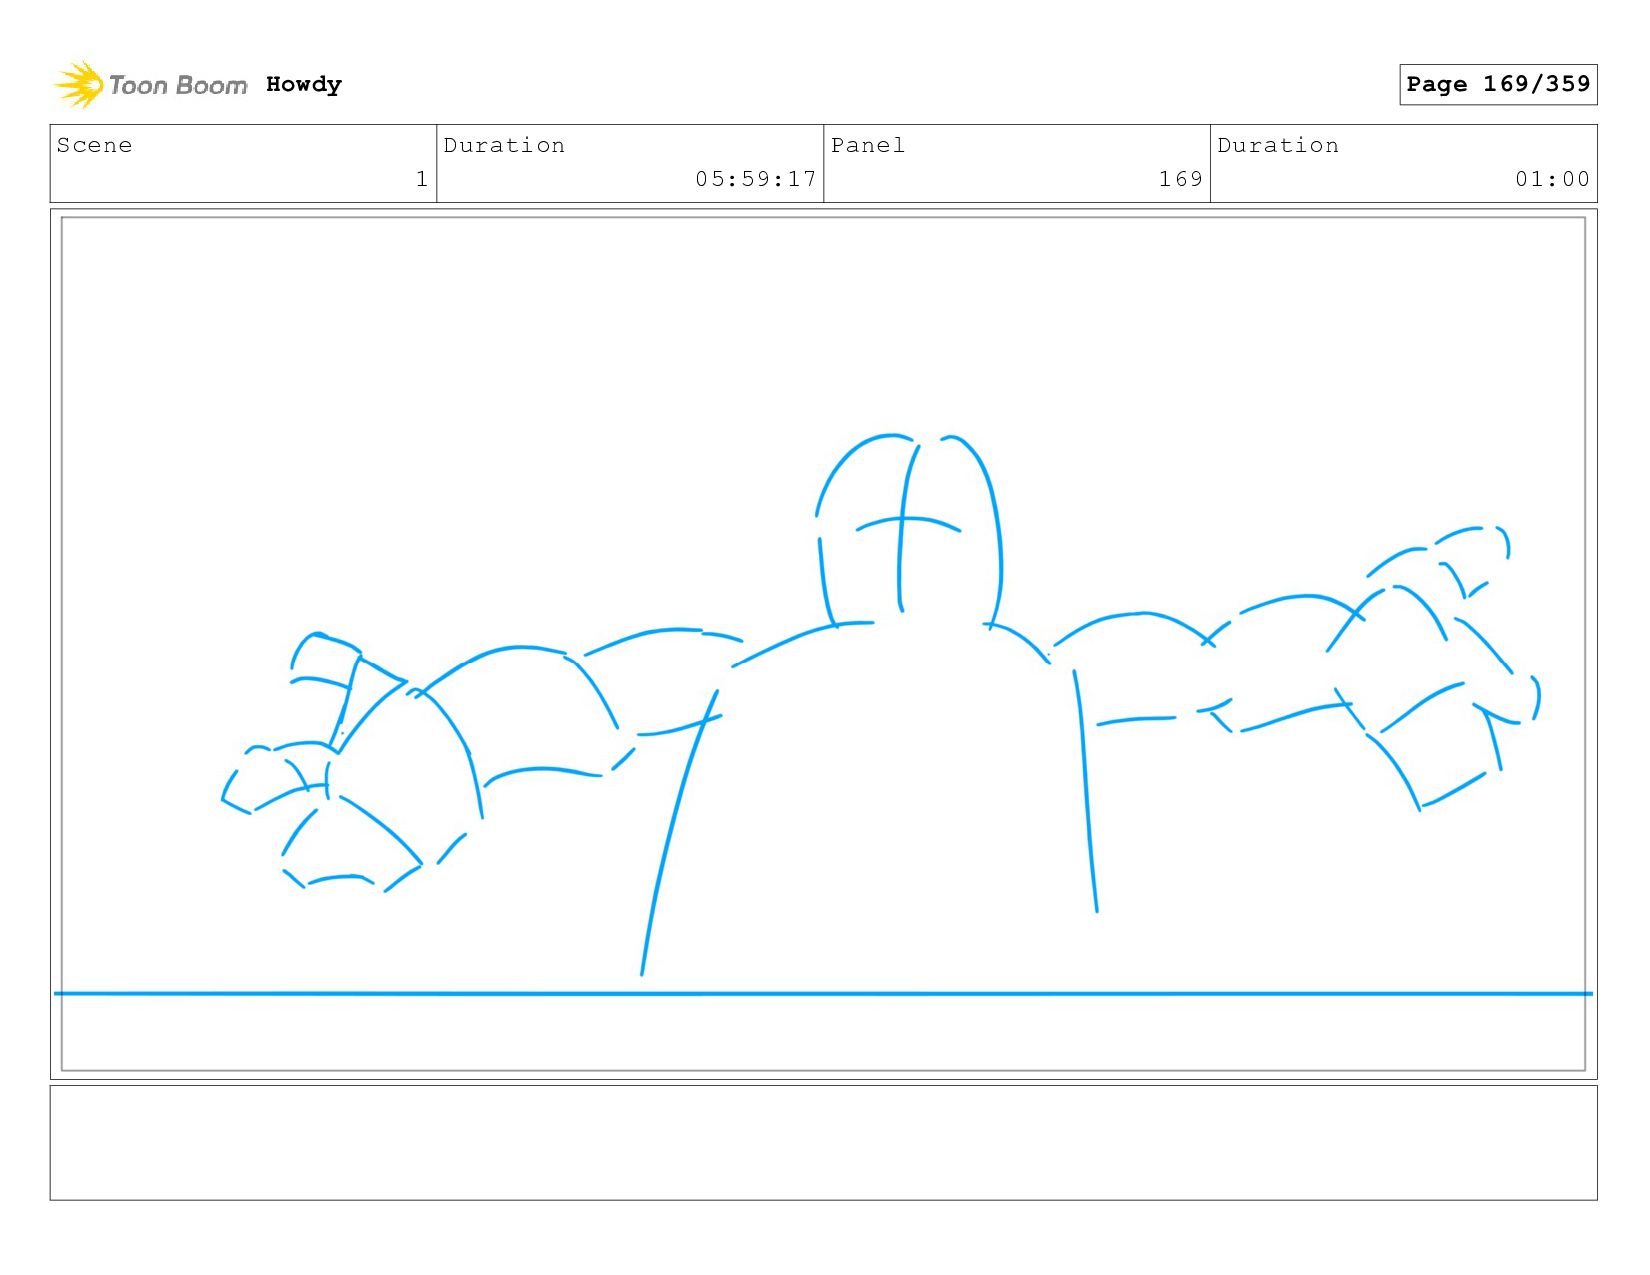Click the 'Page 169/359' box
Screen dimensions: 1650x1275
tap(1498, 84)
